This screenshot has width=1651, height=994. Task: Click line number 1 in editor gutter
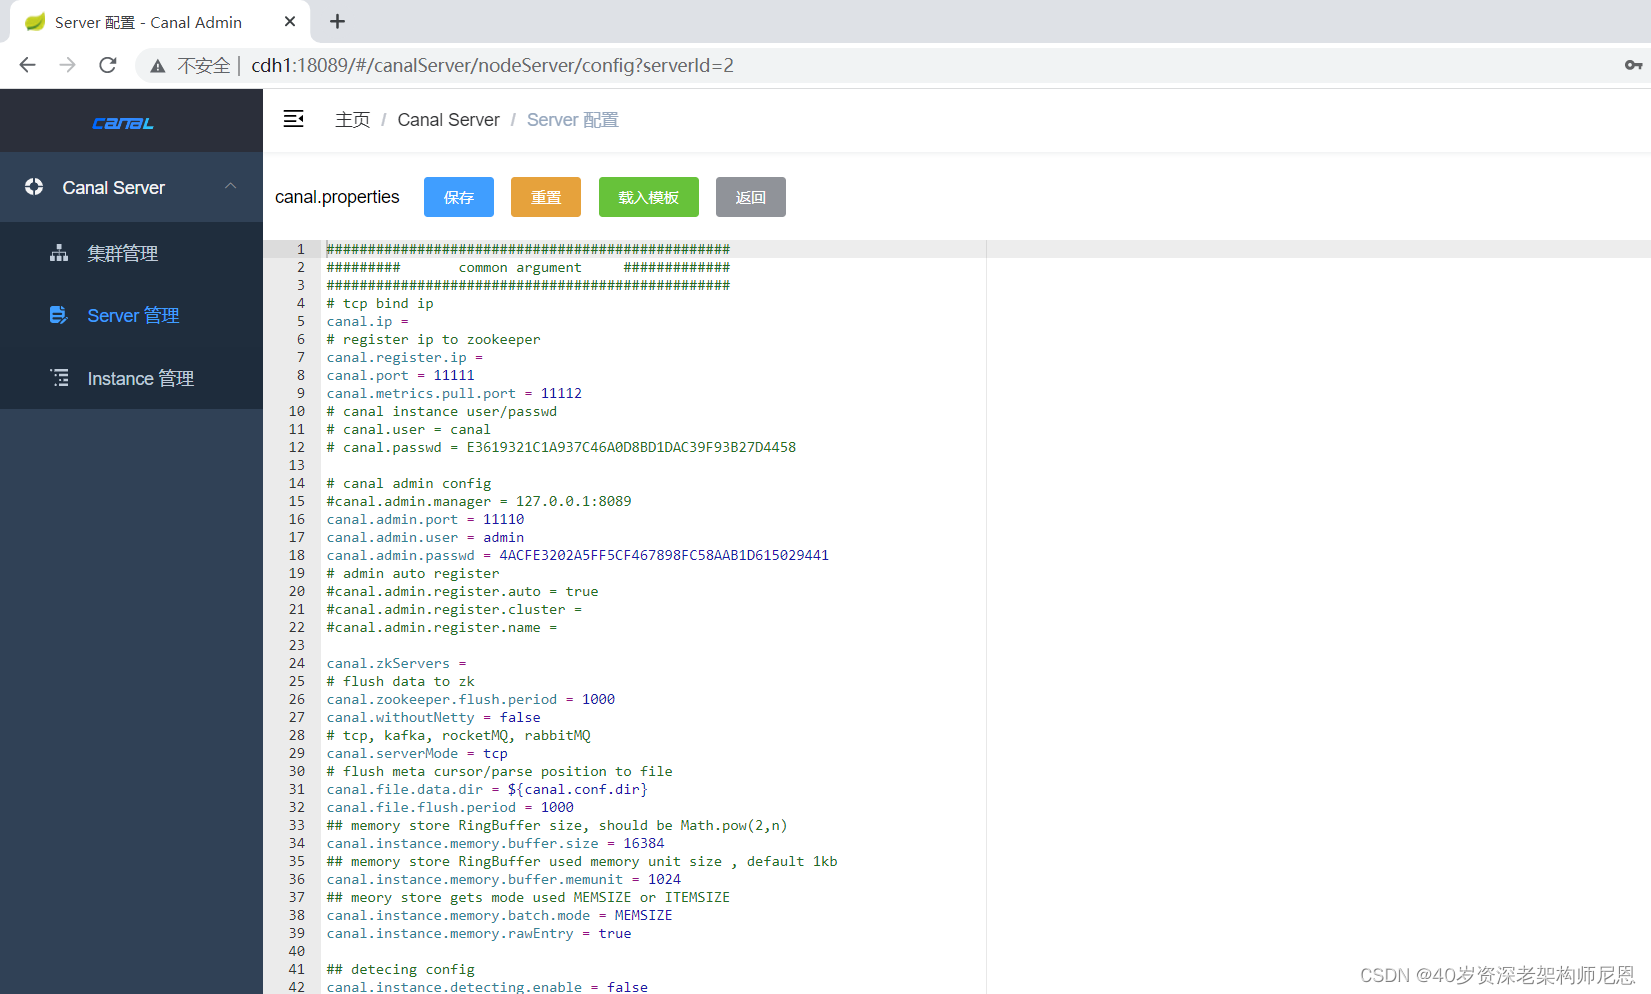point(300,249)
